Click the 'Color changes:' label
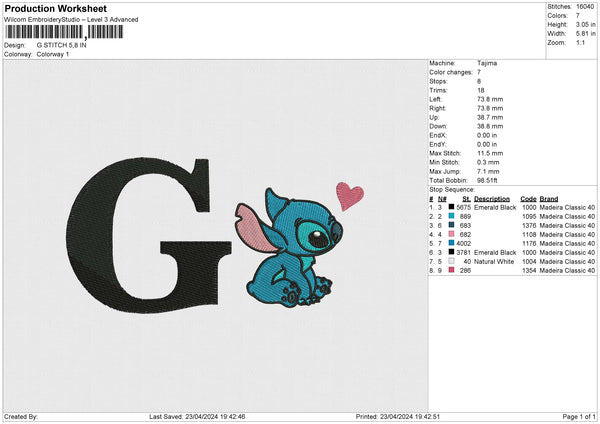Viewport: 600px width, 424px height. point(451,72)
